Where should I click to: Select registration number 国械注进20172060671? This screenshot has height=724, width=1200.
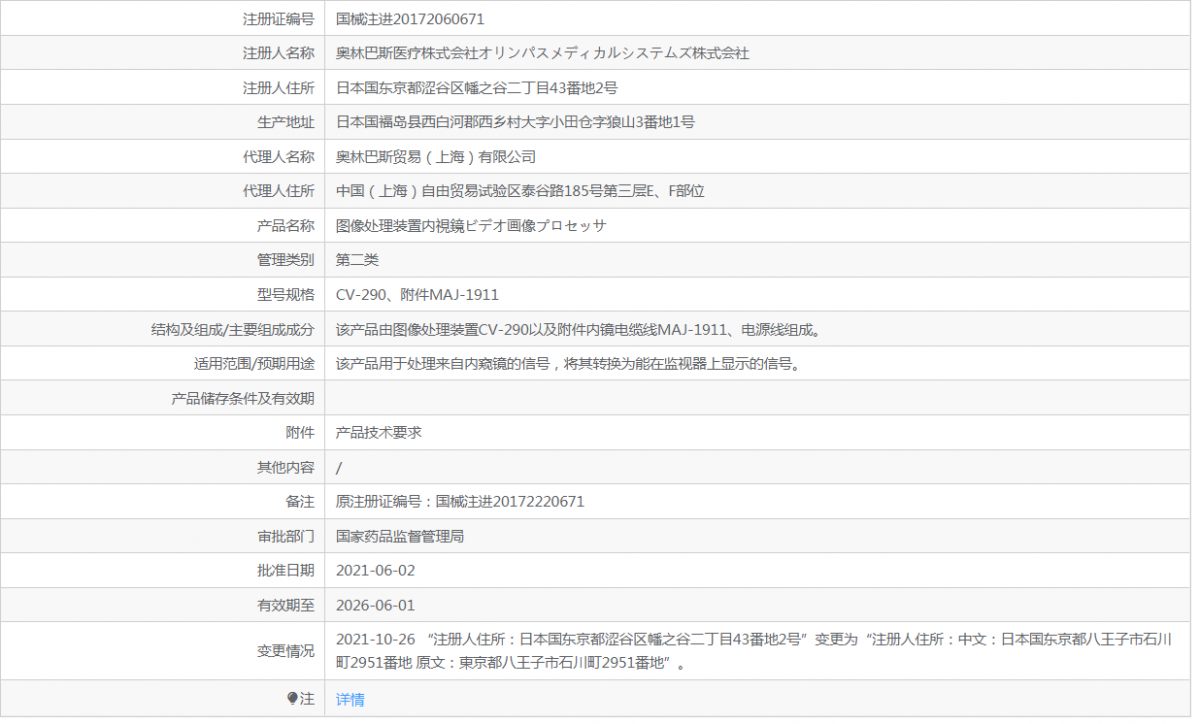click(x=411, y=18)
